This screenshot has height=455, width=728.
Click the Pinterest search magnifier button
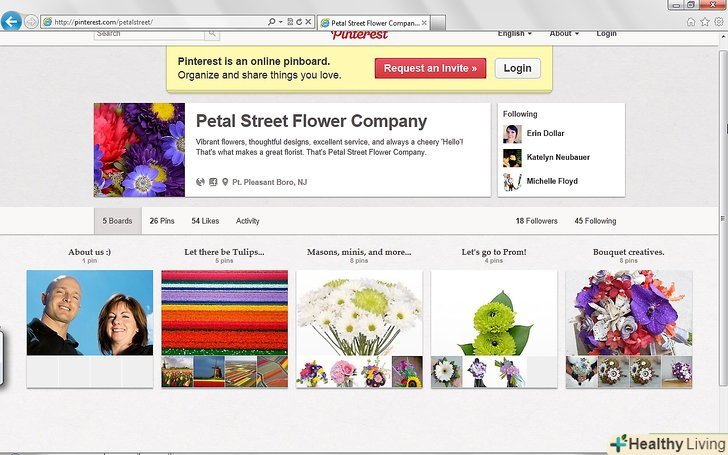212,34
